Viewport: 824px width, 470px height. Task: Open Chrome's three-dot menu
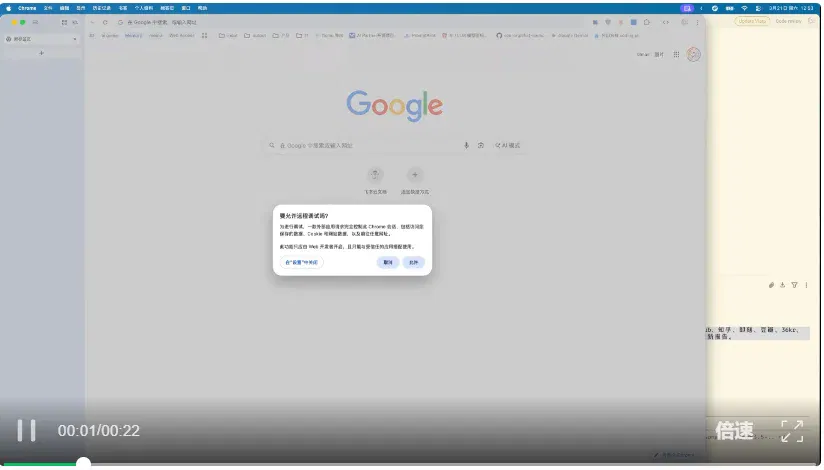pos(697,23)
